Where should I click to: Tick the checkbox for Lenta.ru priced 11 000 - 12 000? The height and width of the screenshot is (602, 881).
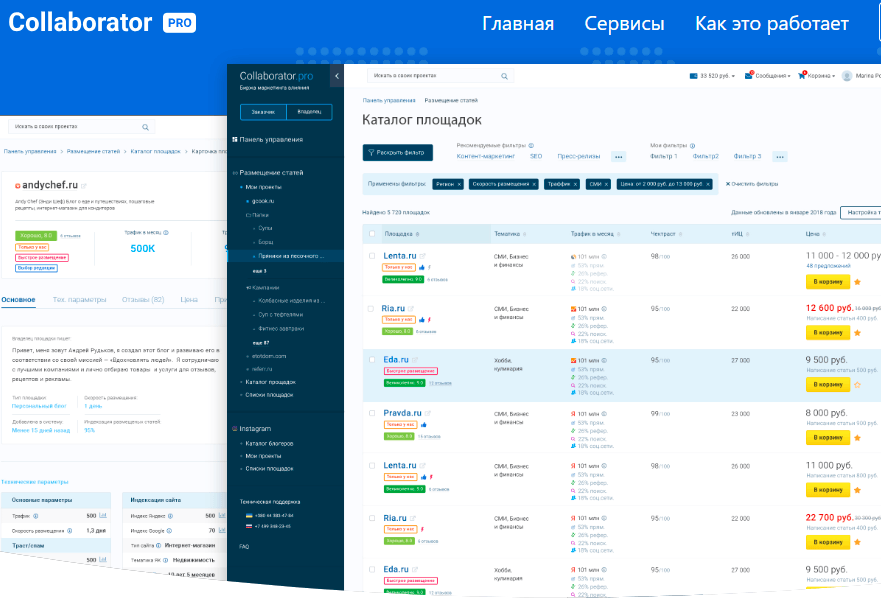click(x=371, y=256)
